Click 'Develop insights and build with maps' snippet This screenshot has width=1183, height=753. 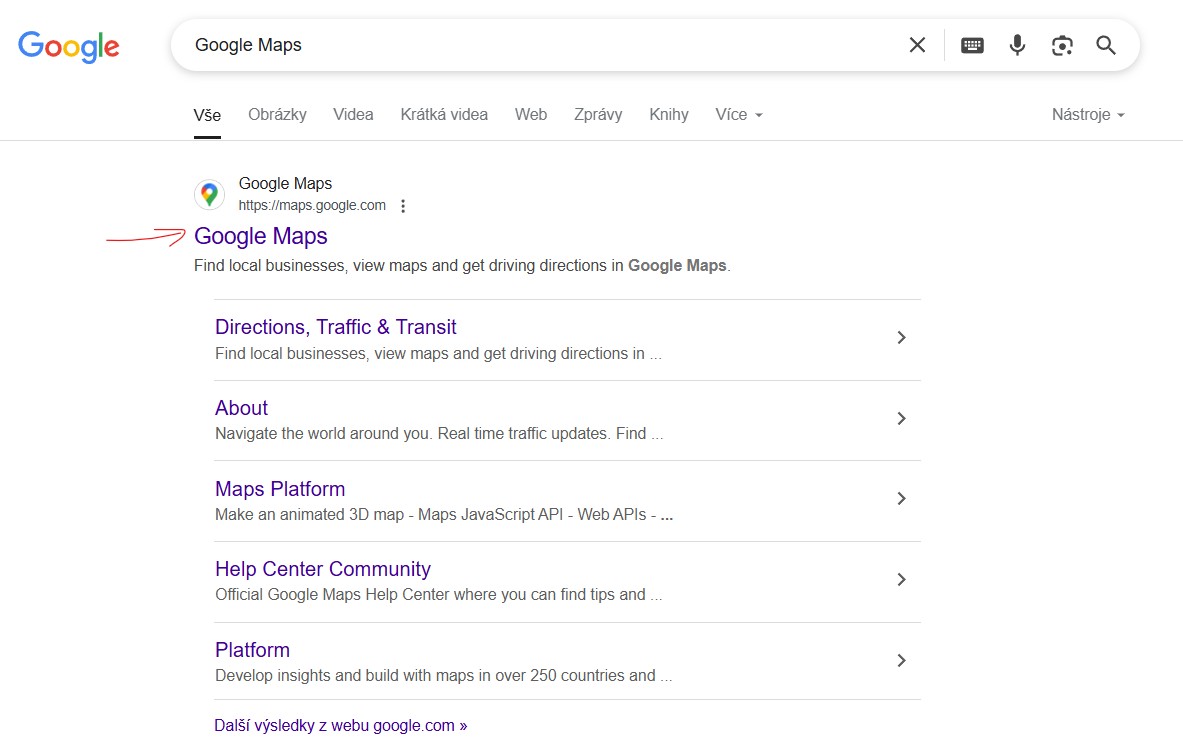coord(443,675)
